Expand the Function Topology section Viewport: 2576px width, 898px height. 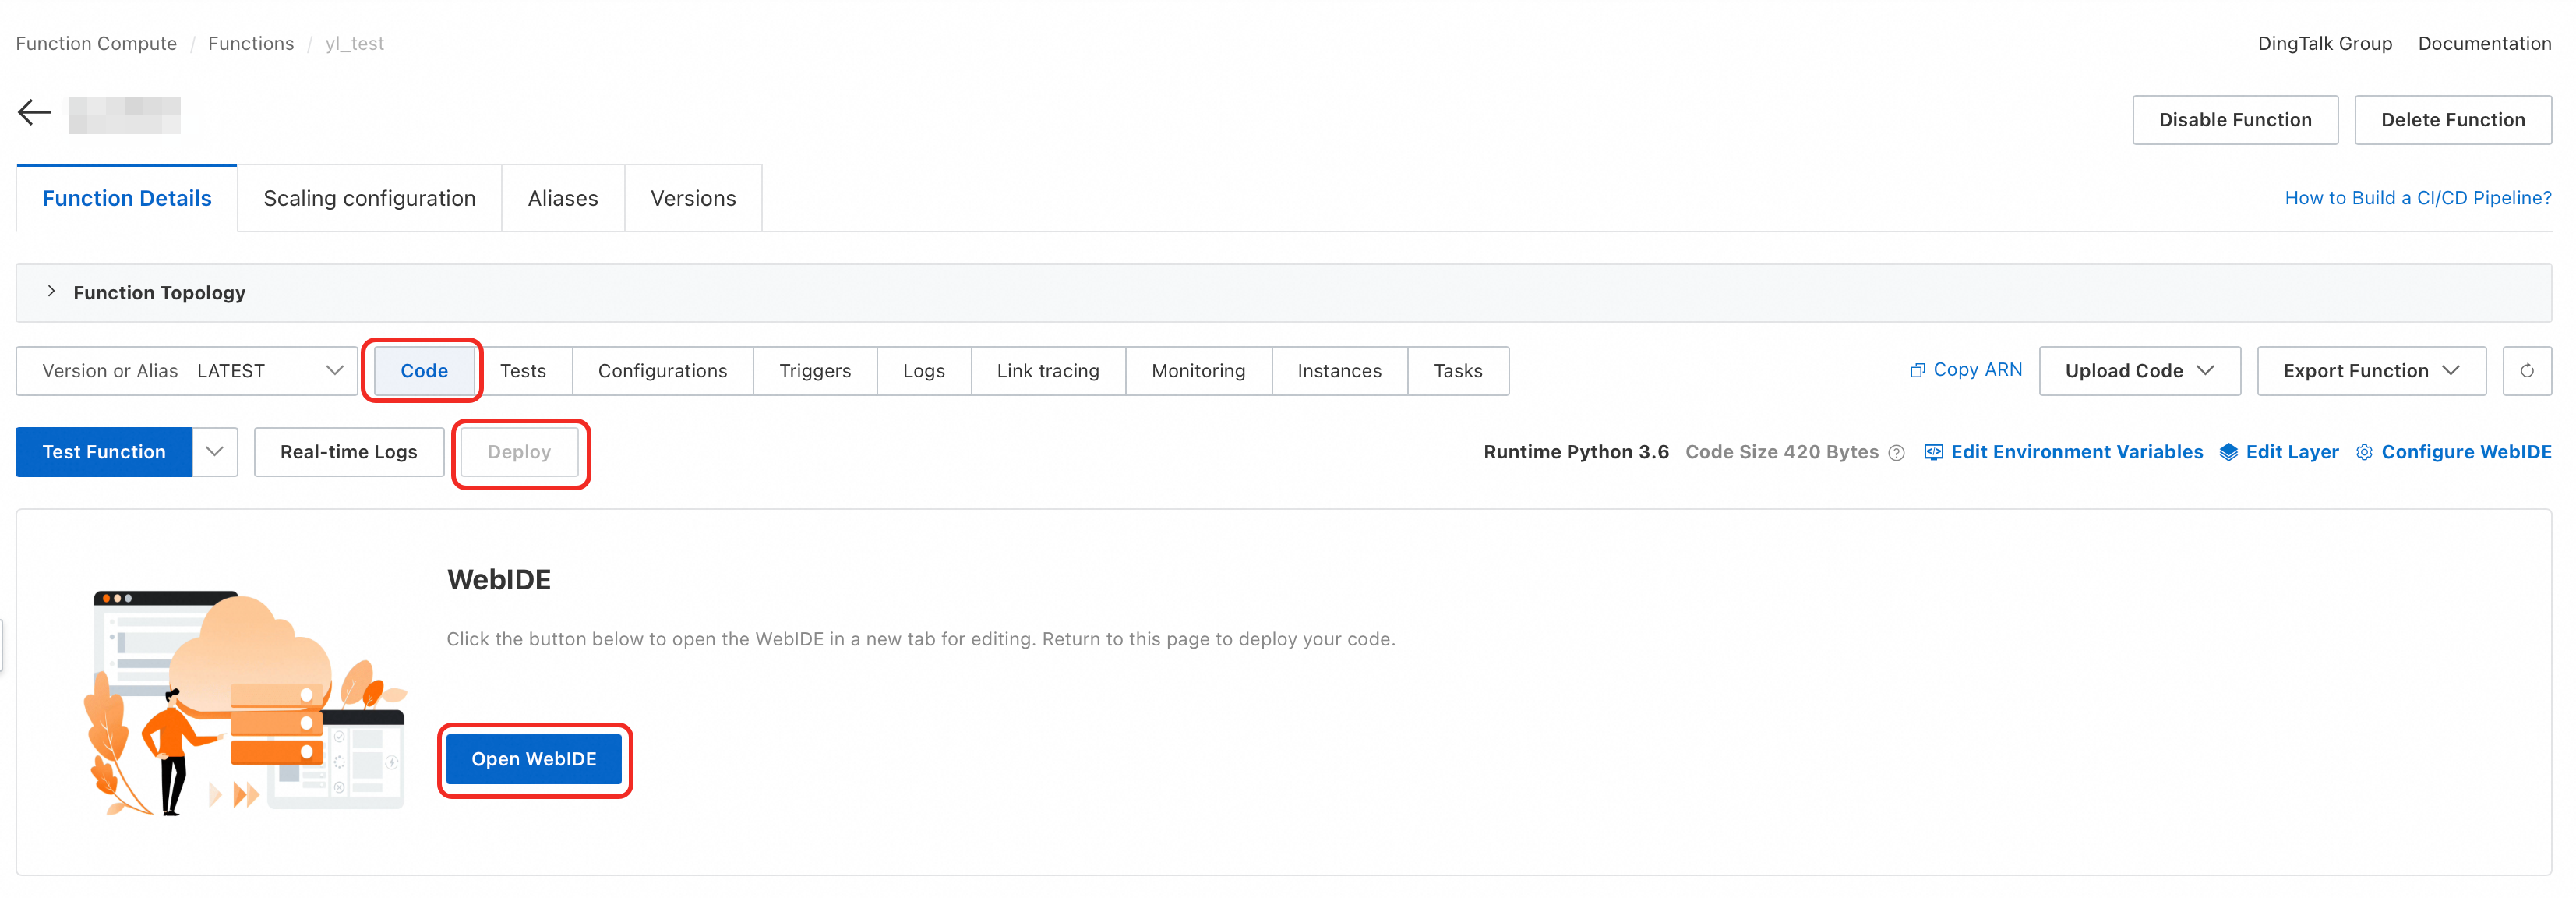tap(51, 292)
